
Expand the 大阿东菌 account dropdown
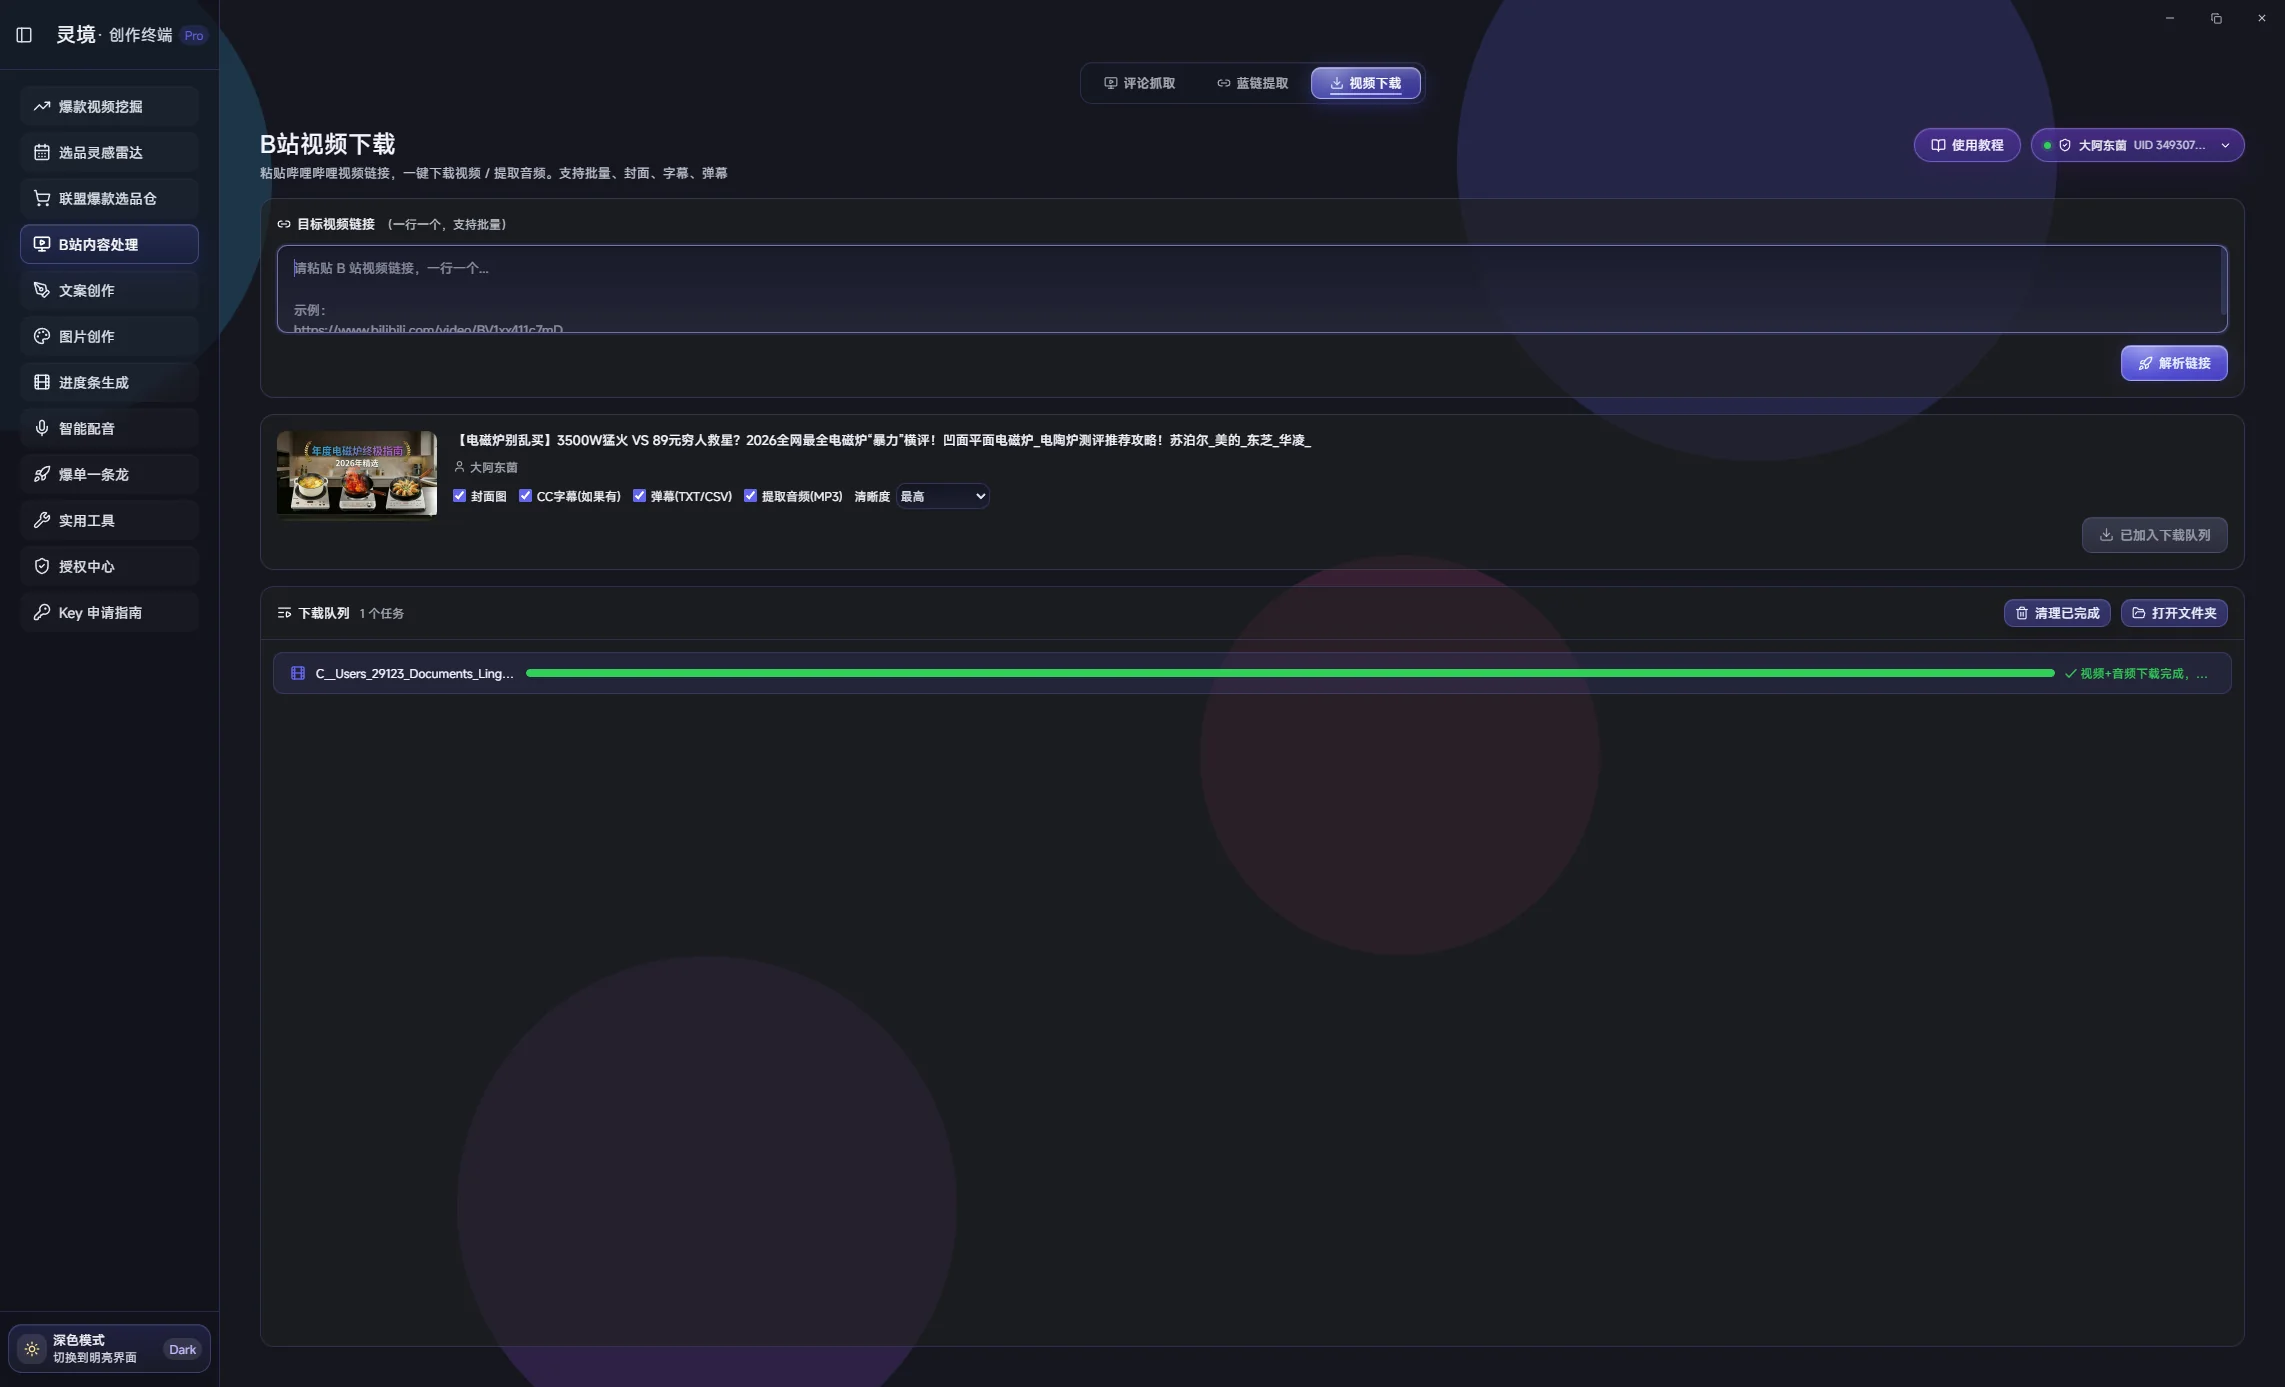[x=2137, y=145]
